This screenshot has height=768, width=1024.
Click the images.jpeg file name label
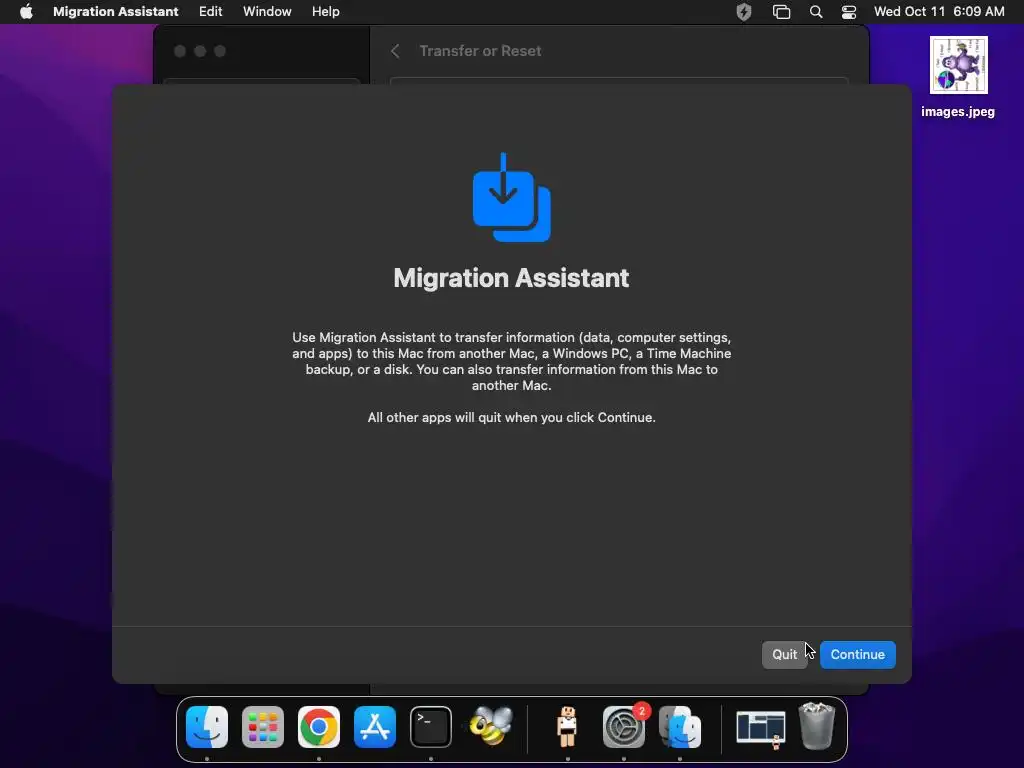click(958, 112)
